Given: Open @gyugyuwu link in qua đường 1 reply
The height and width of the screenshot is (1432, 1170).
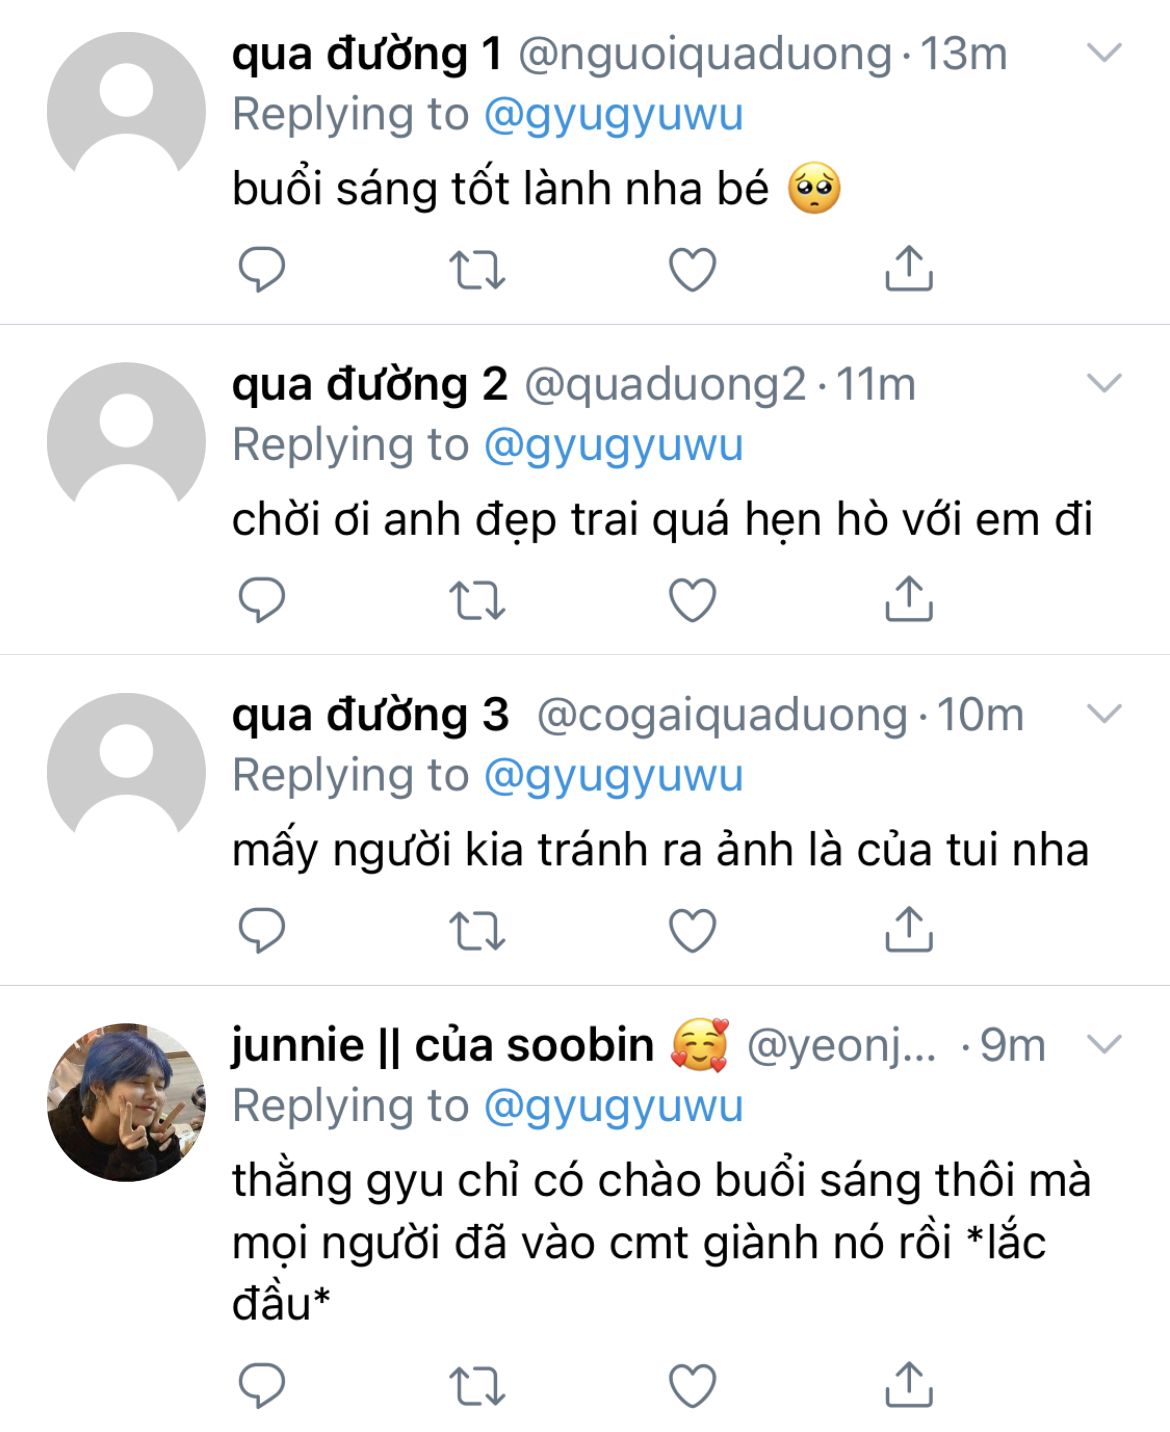Looking at the screenshot, I should click(x=613, y=115).
